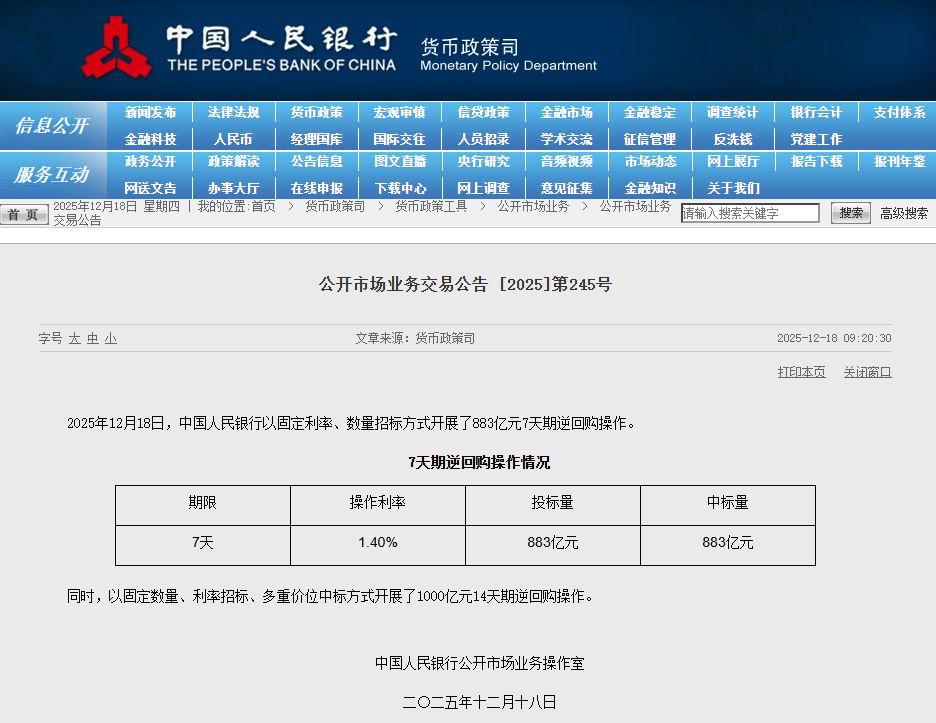Open the 金融市场 navigation item
936x723 pixels.
tap(566, 113)
